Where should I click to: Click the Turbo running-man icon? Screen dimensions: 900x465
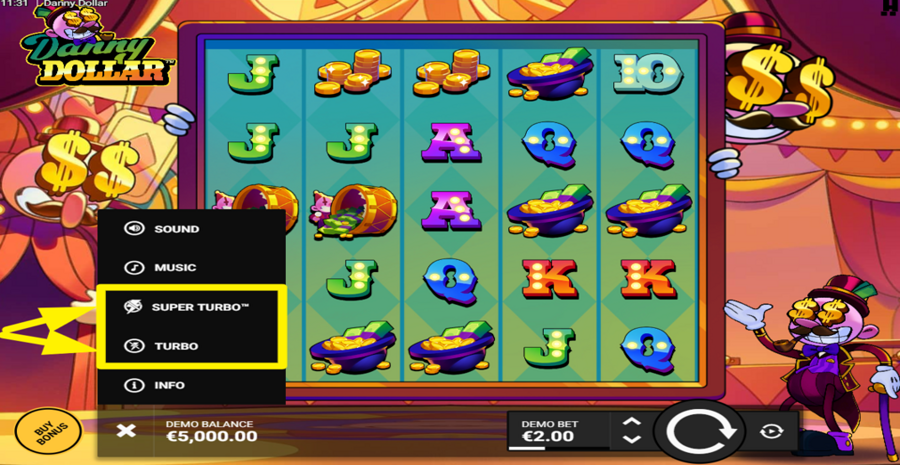[x=134, y=346]
